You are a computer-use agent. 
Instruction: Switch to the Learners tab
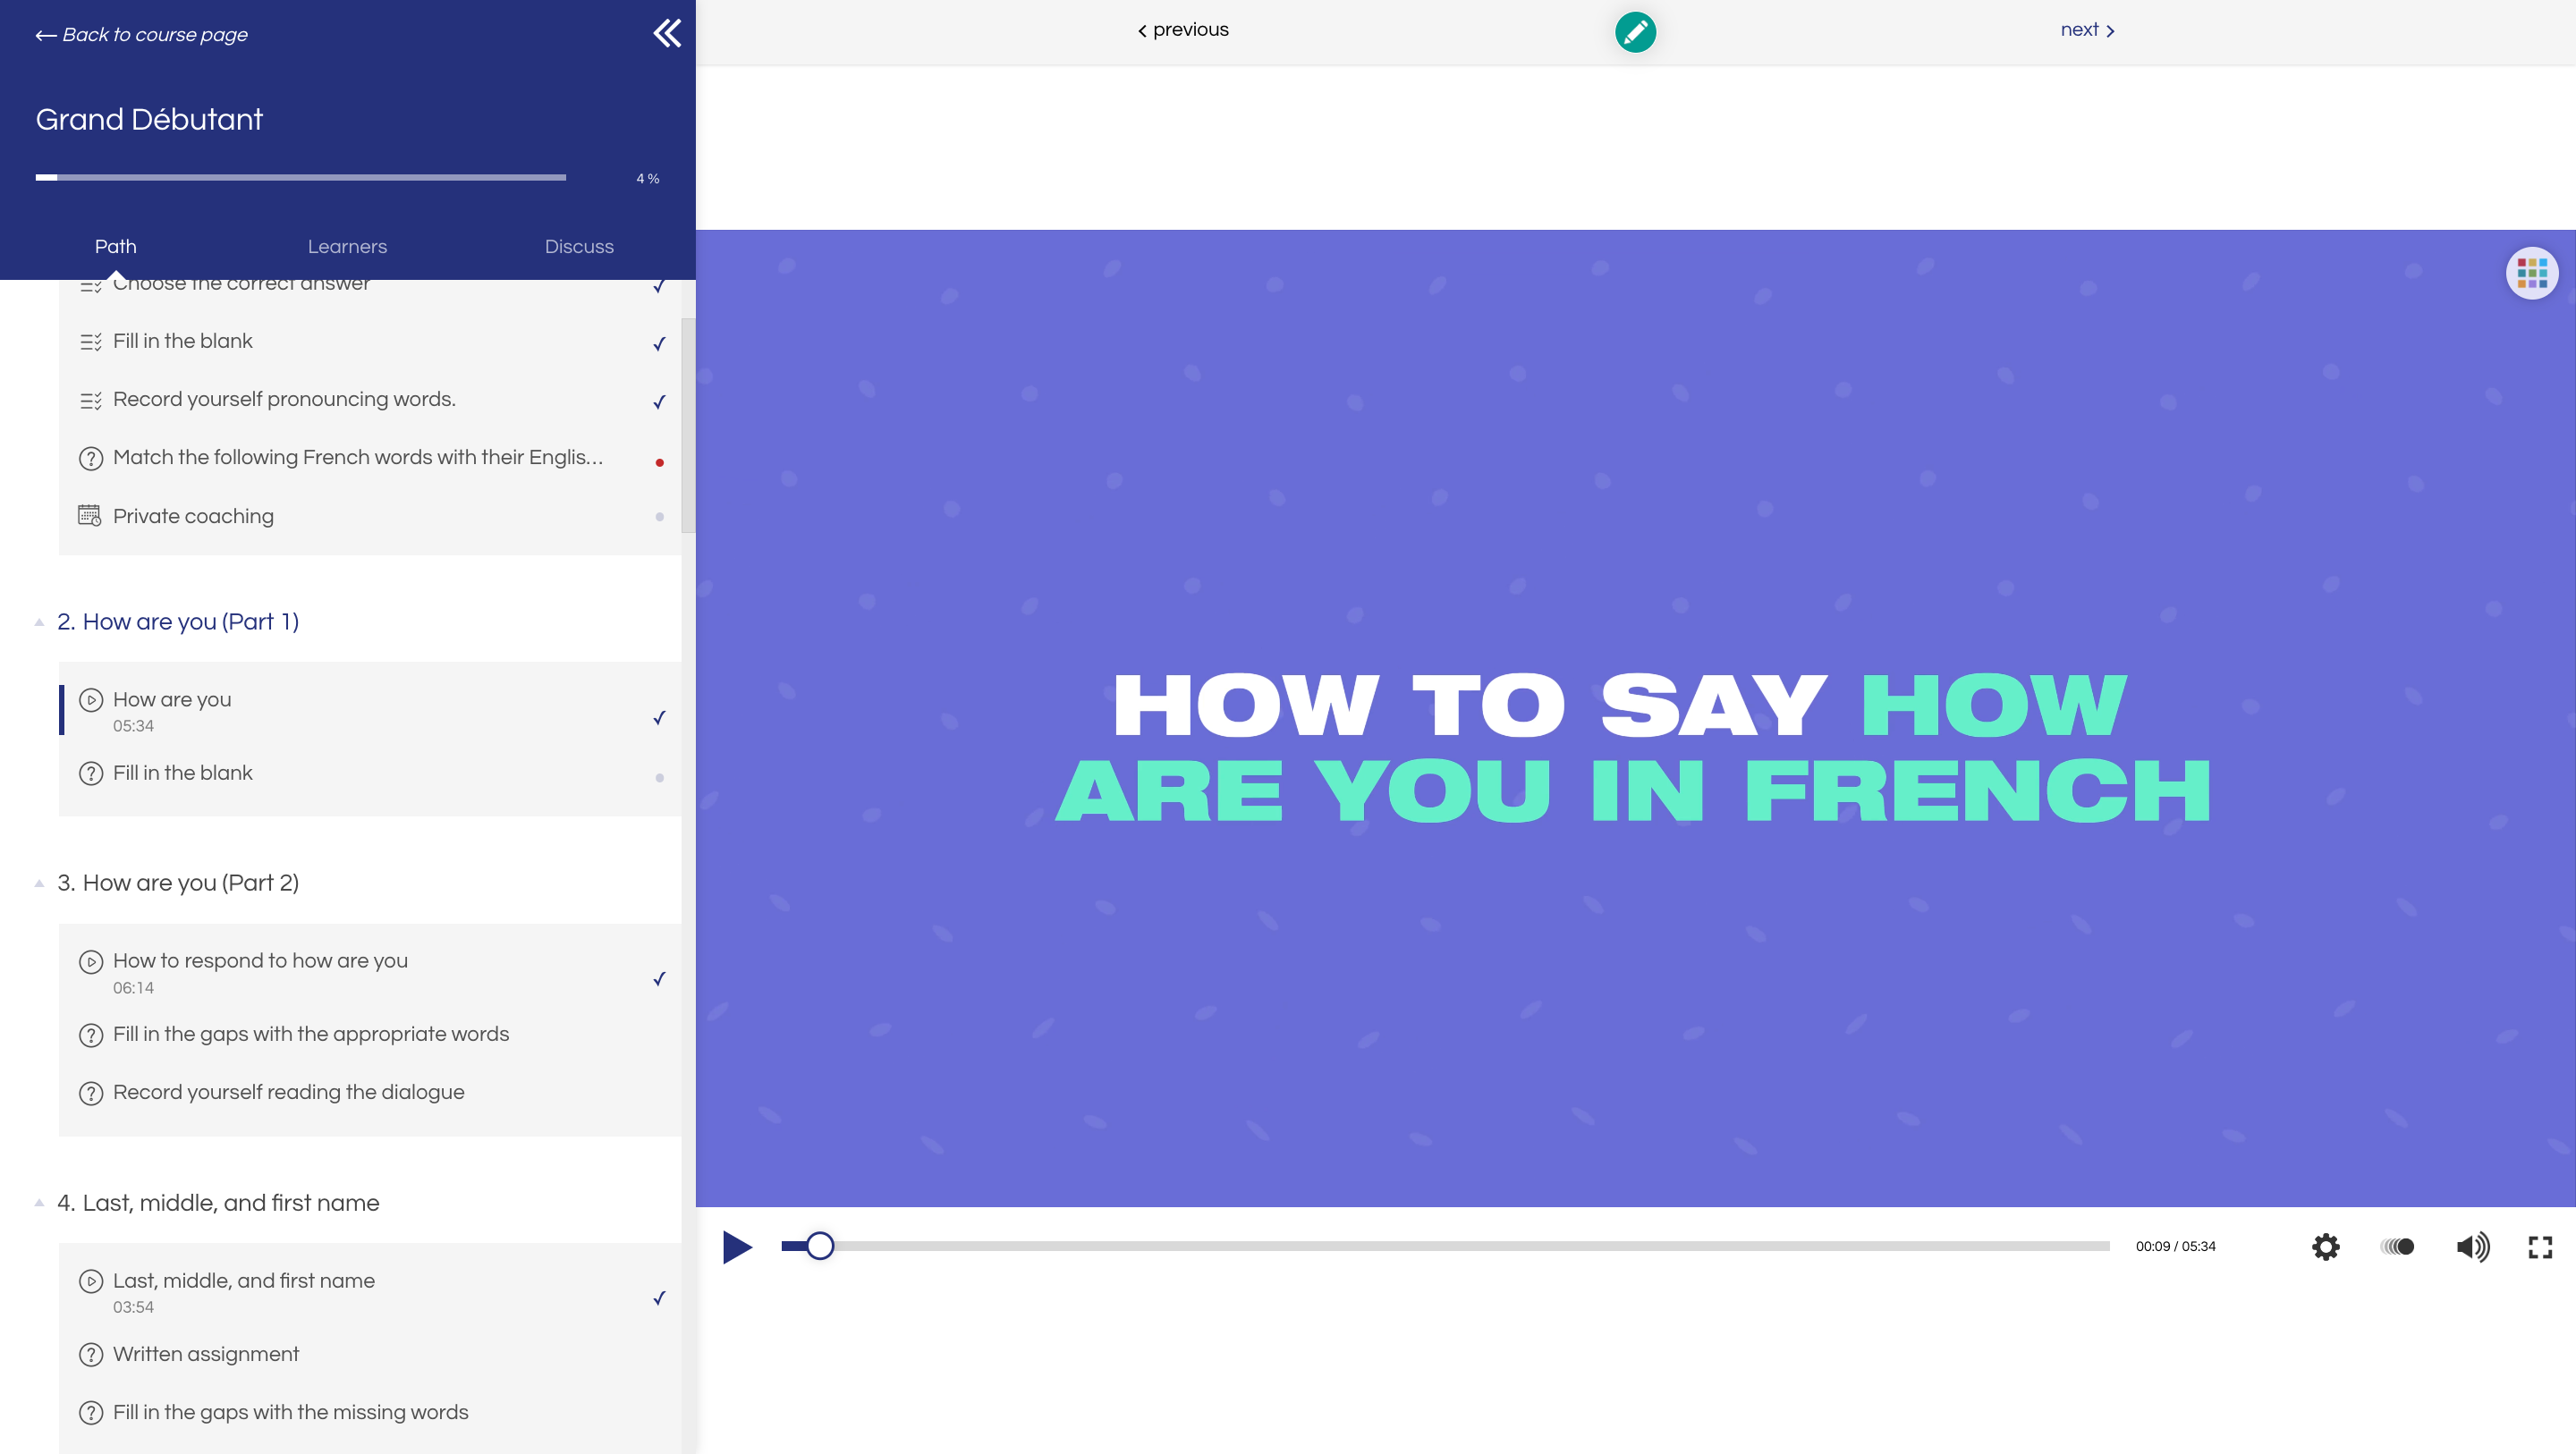pos(347,246)
